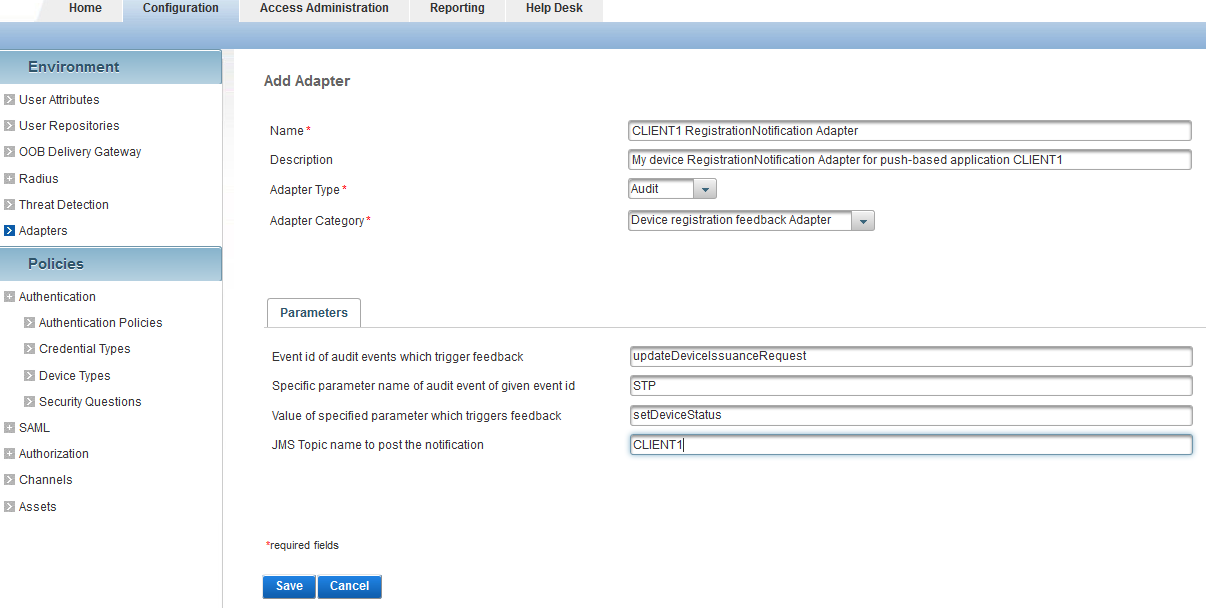Click the arrow icon beside Adapters
Image resolution: width=1206 pixels, height=608 pixels.
pos(9,231)
